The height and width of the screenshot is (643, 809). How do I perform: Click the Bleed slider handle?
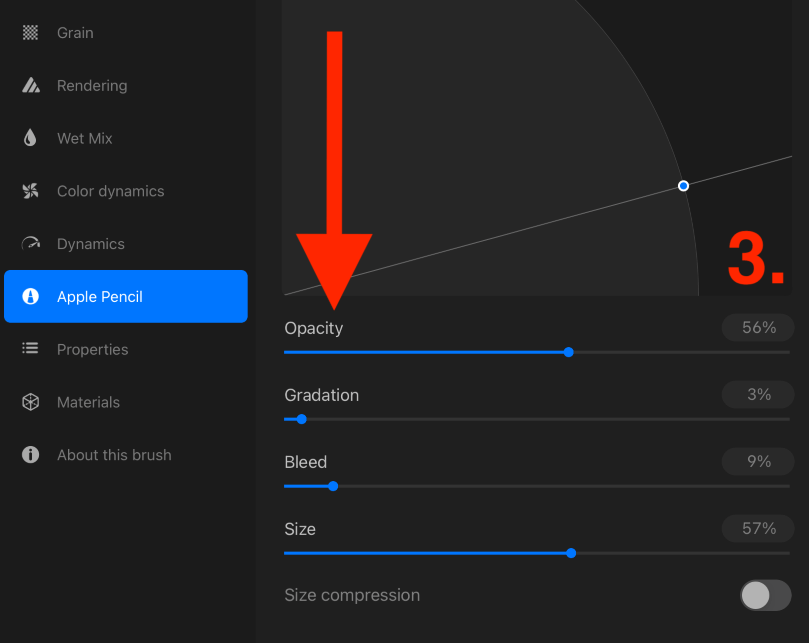[333, 486]
